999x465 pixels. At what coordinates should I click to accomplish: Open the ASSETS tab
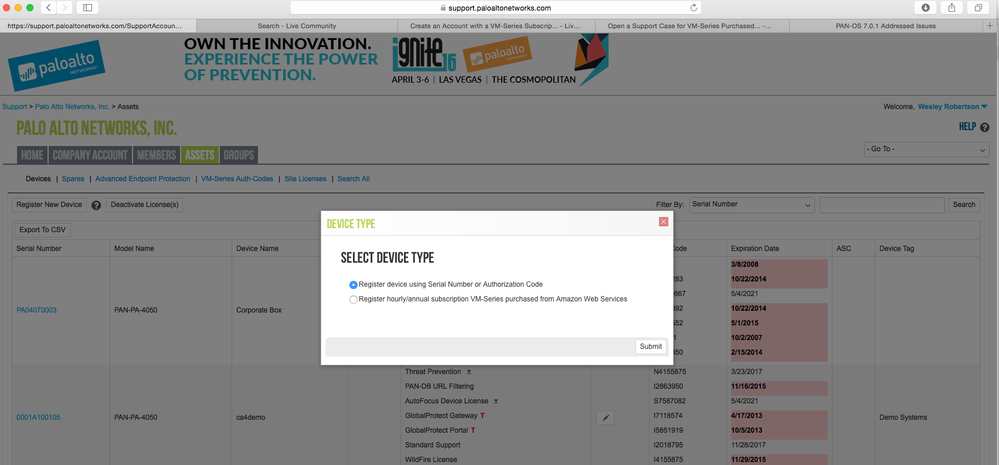[199, 155]
